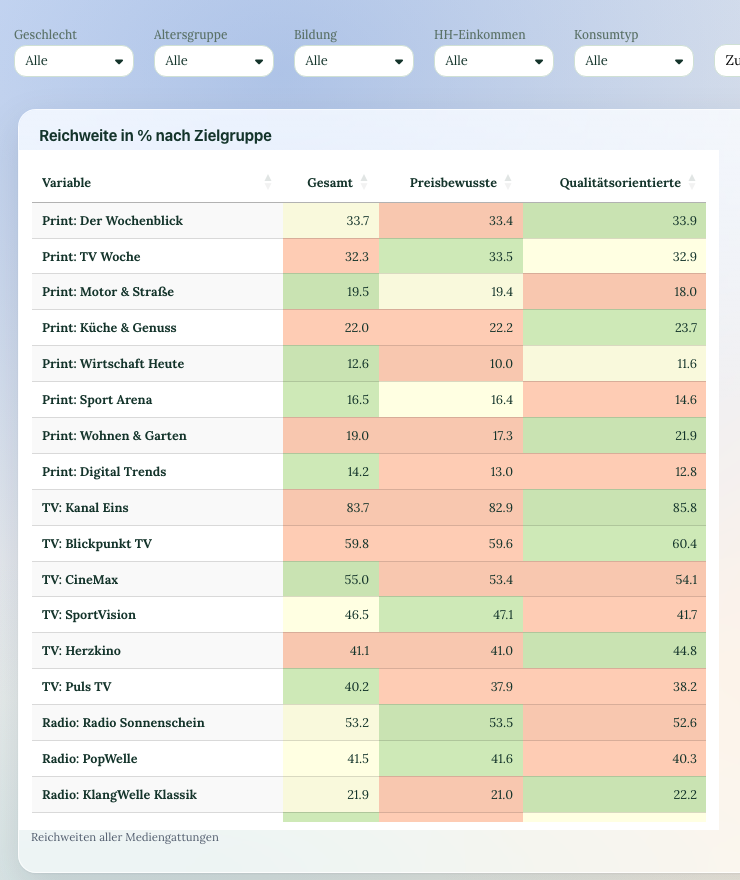Open the Konsumtyp dropdown

click(x=634, y=61)
